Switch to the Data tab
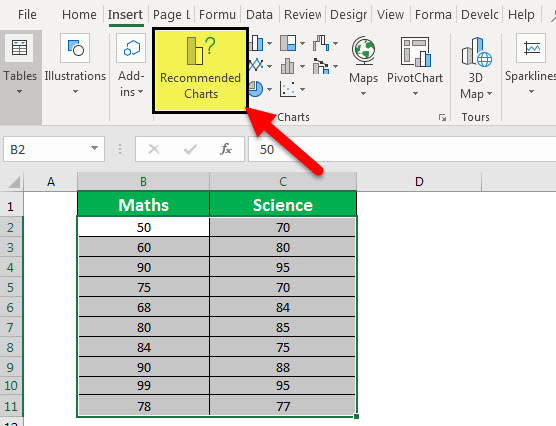556x426 pixels. 259,15
